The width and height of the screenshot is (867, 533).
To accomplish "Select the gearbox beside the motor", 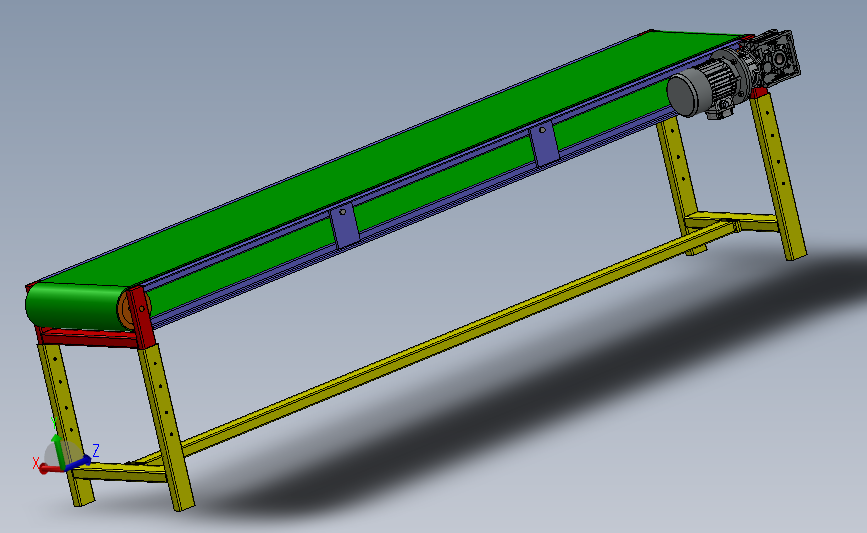I will pyautogui.click(x=773, y=58).
